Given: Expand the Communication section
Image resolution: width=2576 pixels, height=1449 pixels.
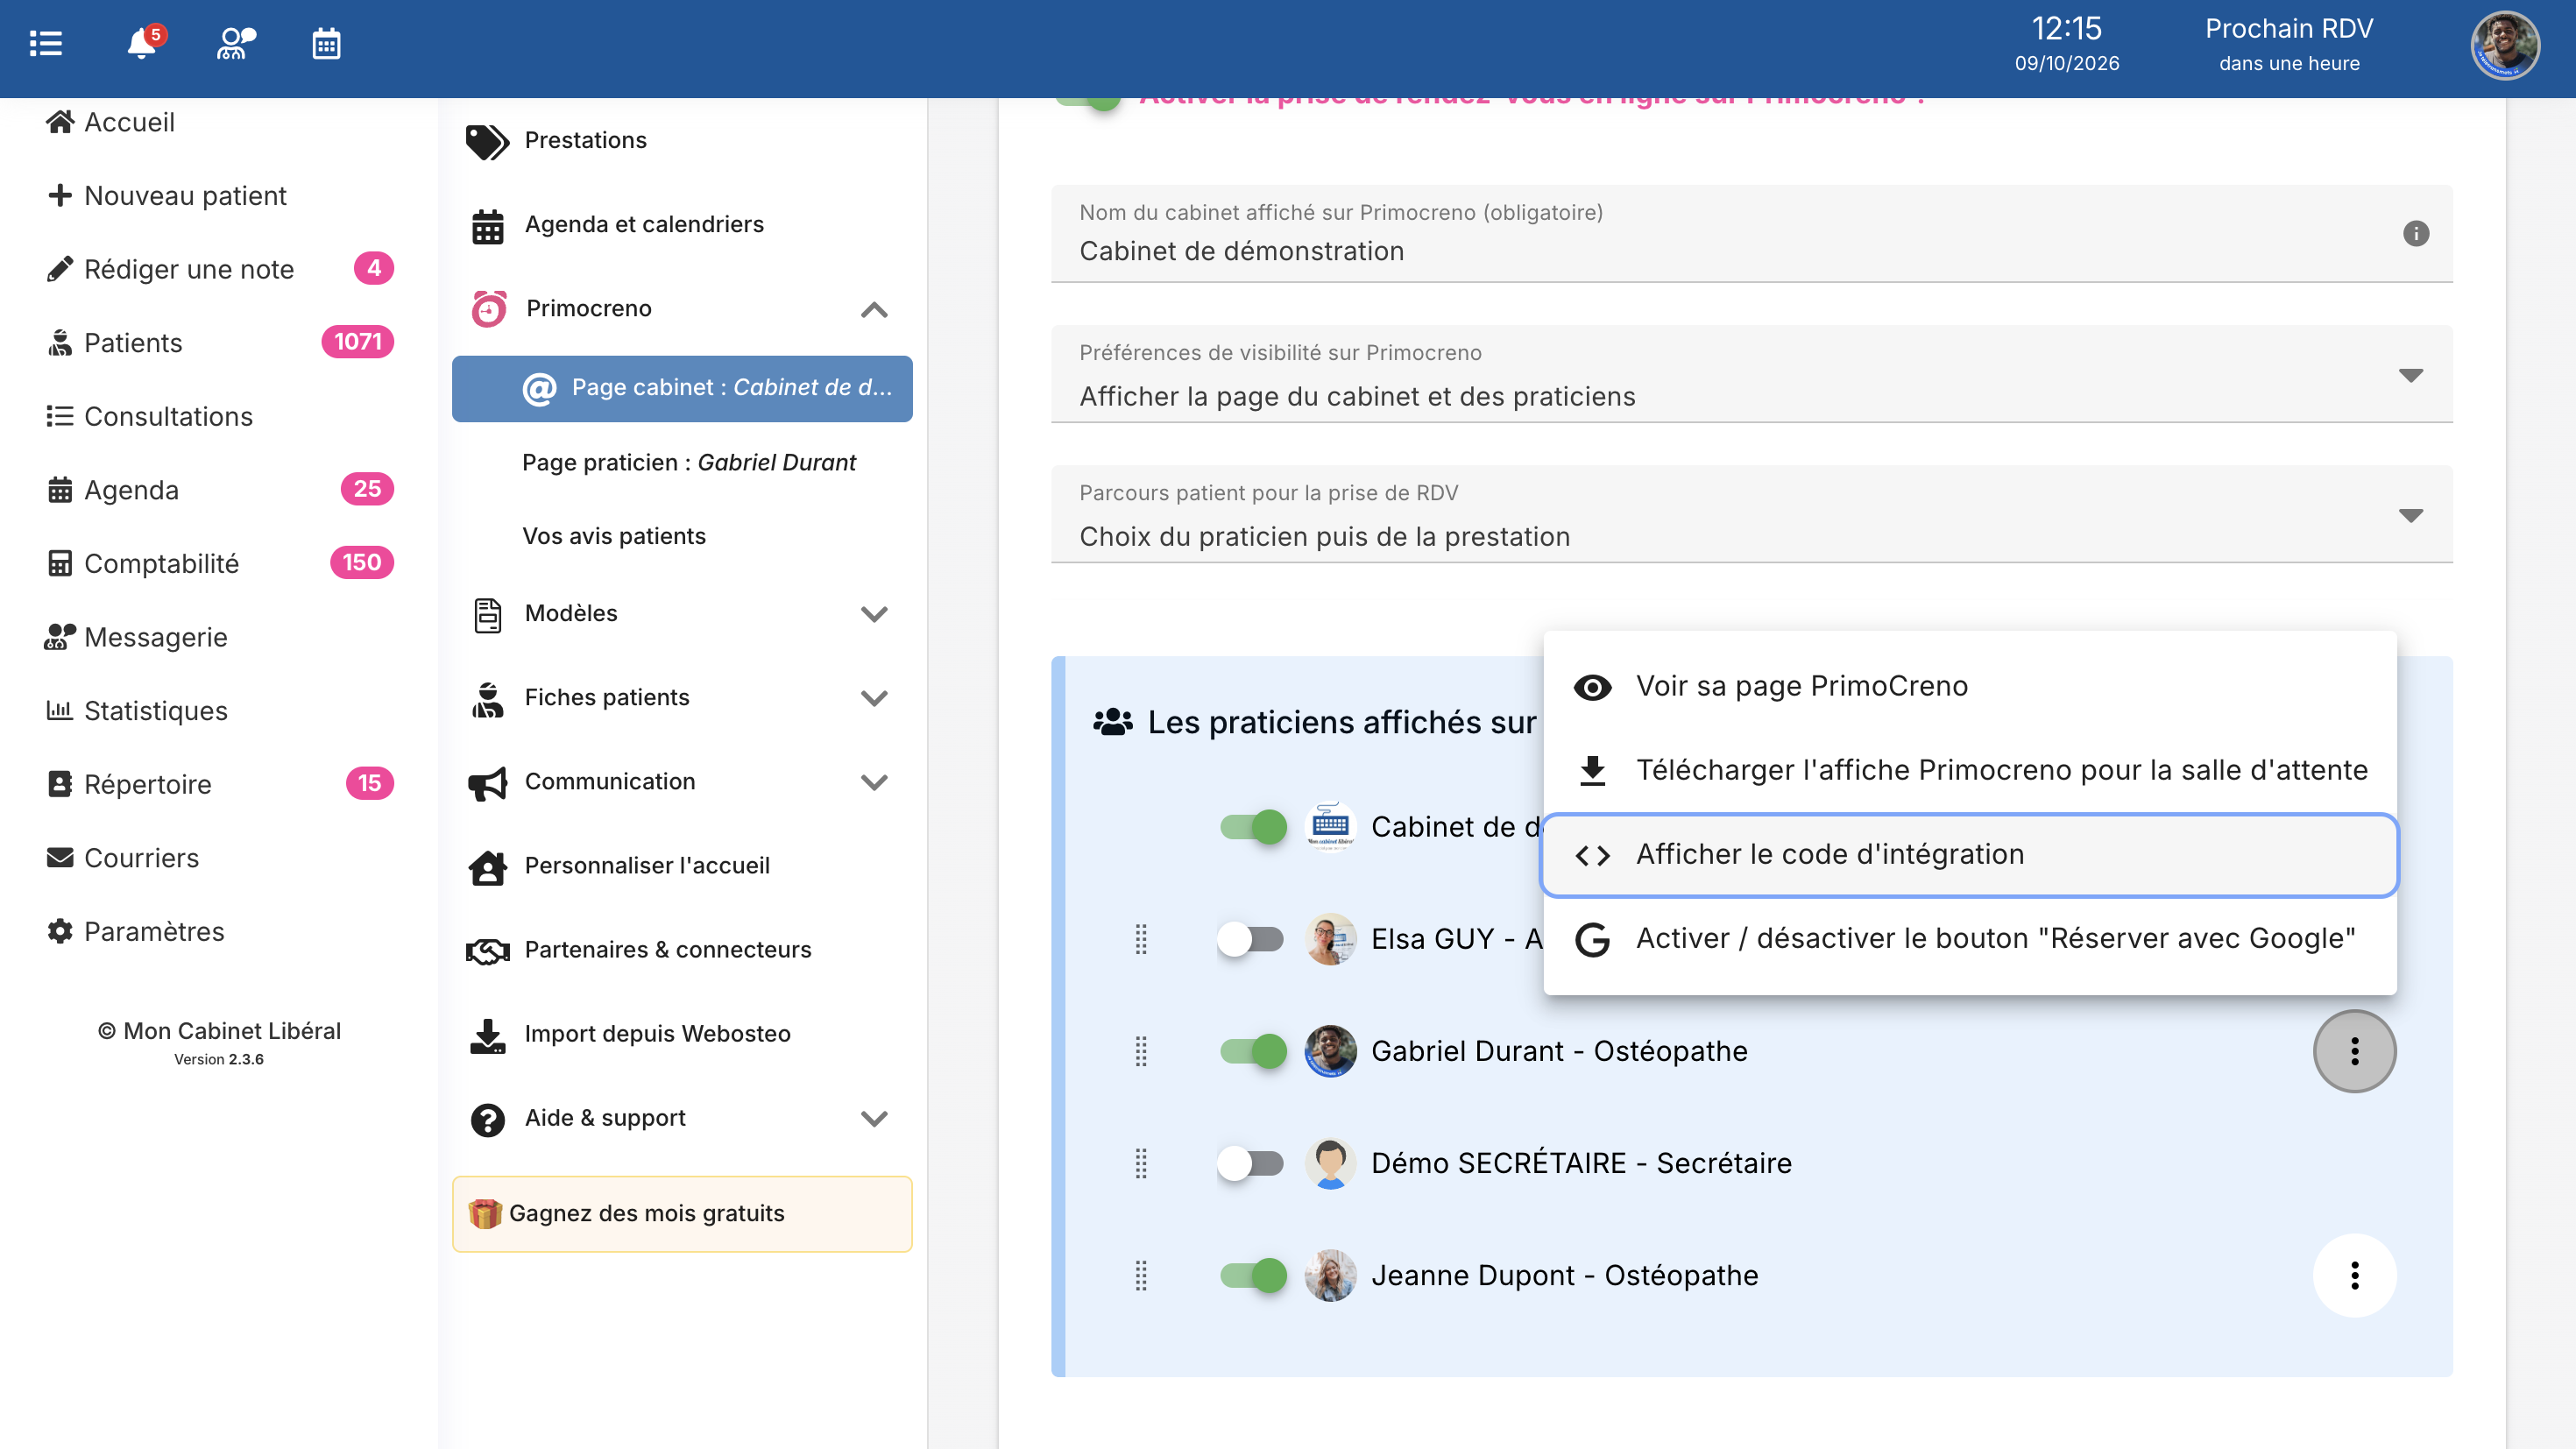Looking at the screenshot, I should coord(683,782).
